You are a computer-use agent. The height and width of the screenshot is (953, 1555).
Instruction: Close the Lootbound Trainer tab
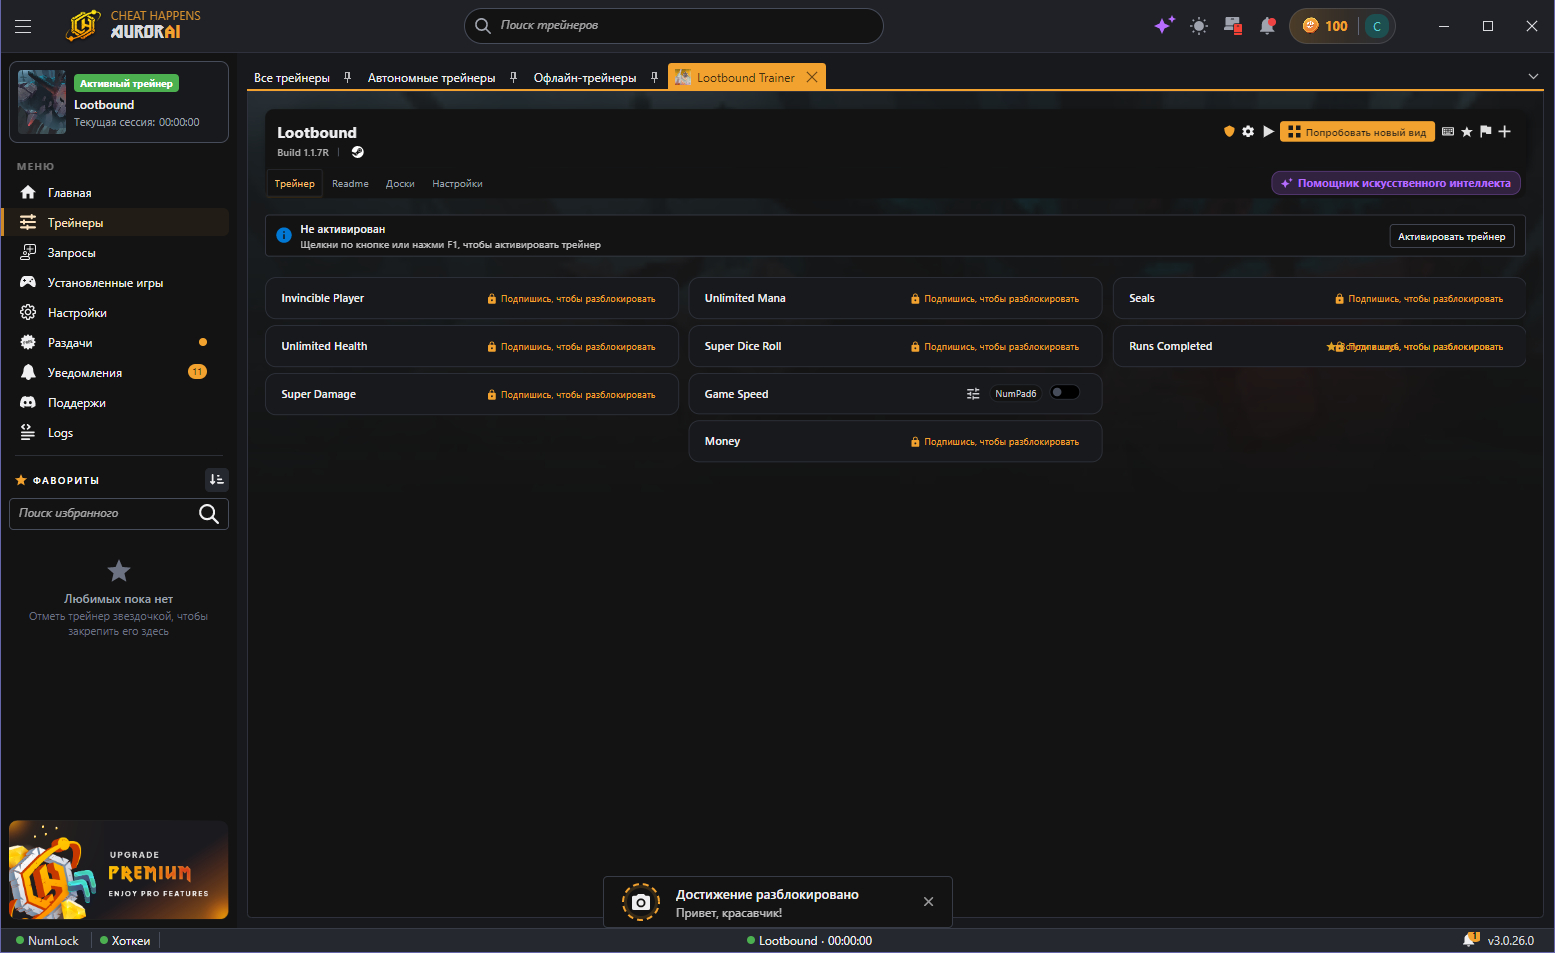pos(812,77)
